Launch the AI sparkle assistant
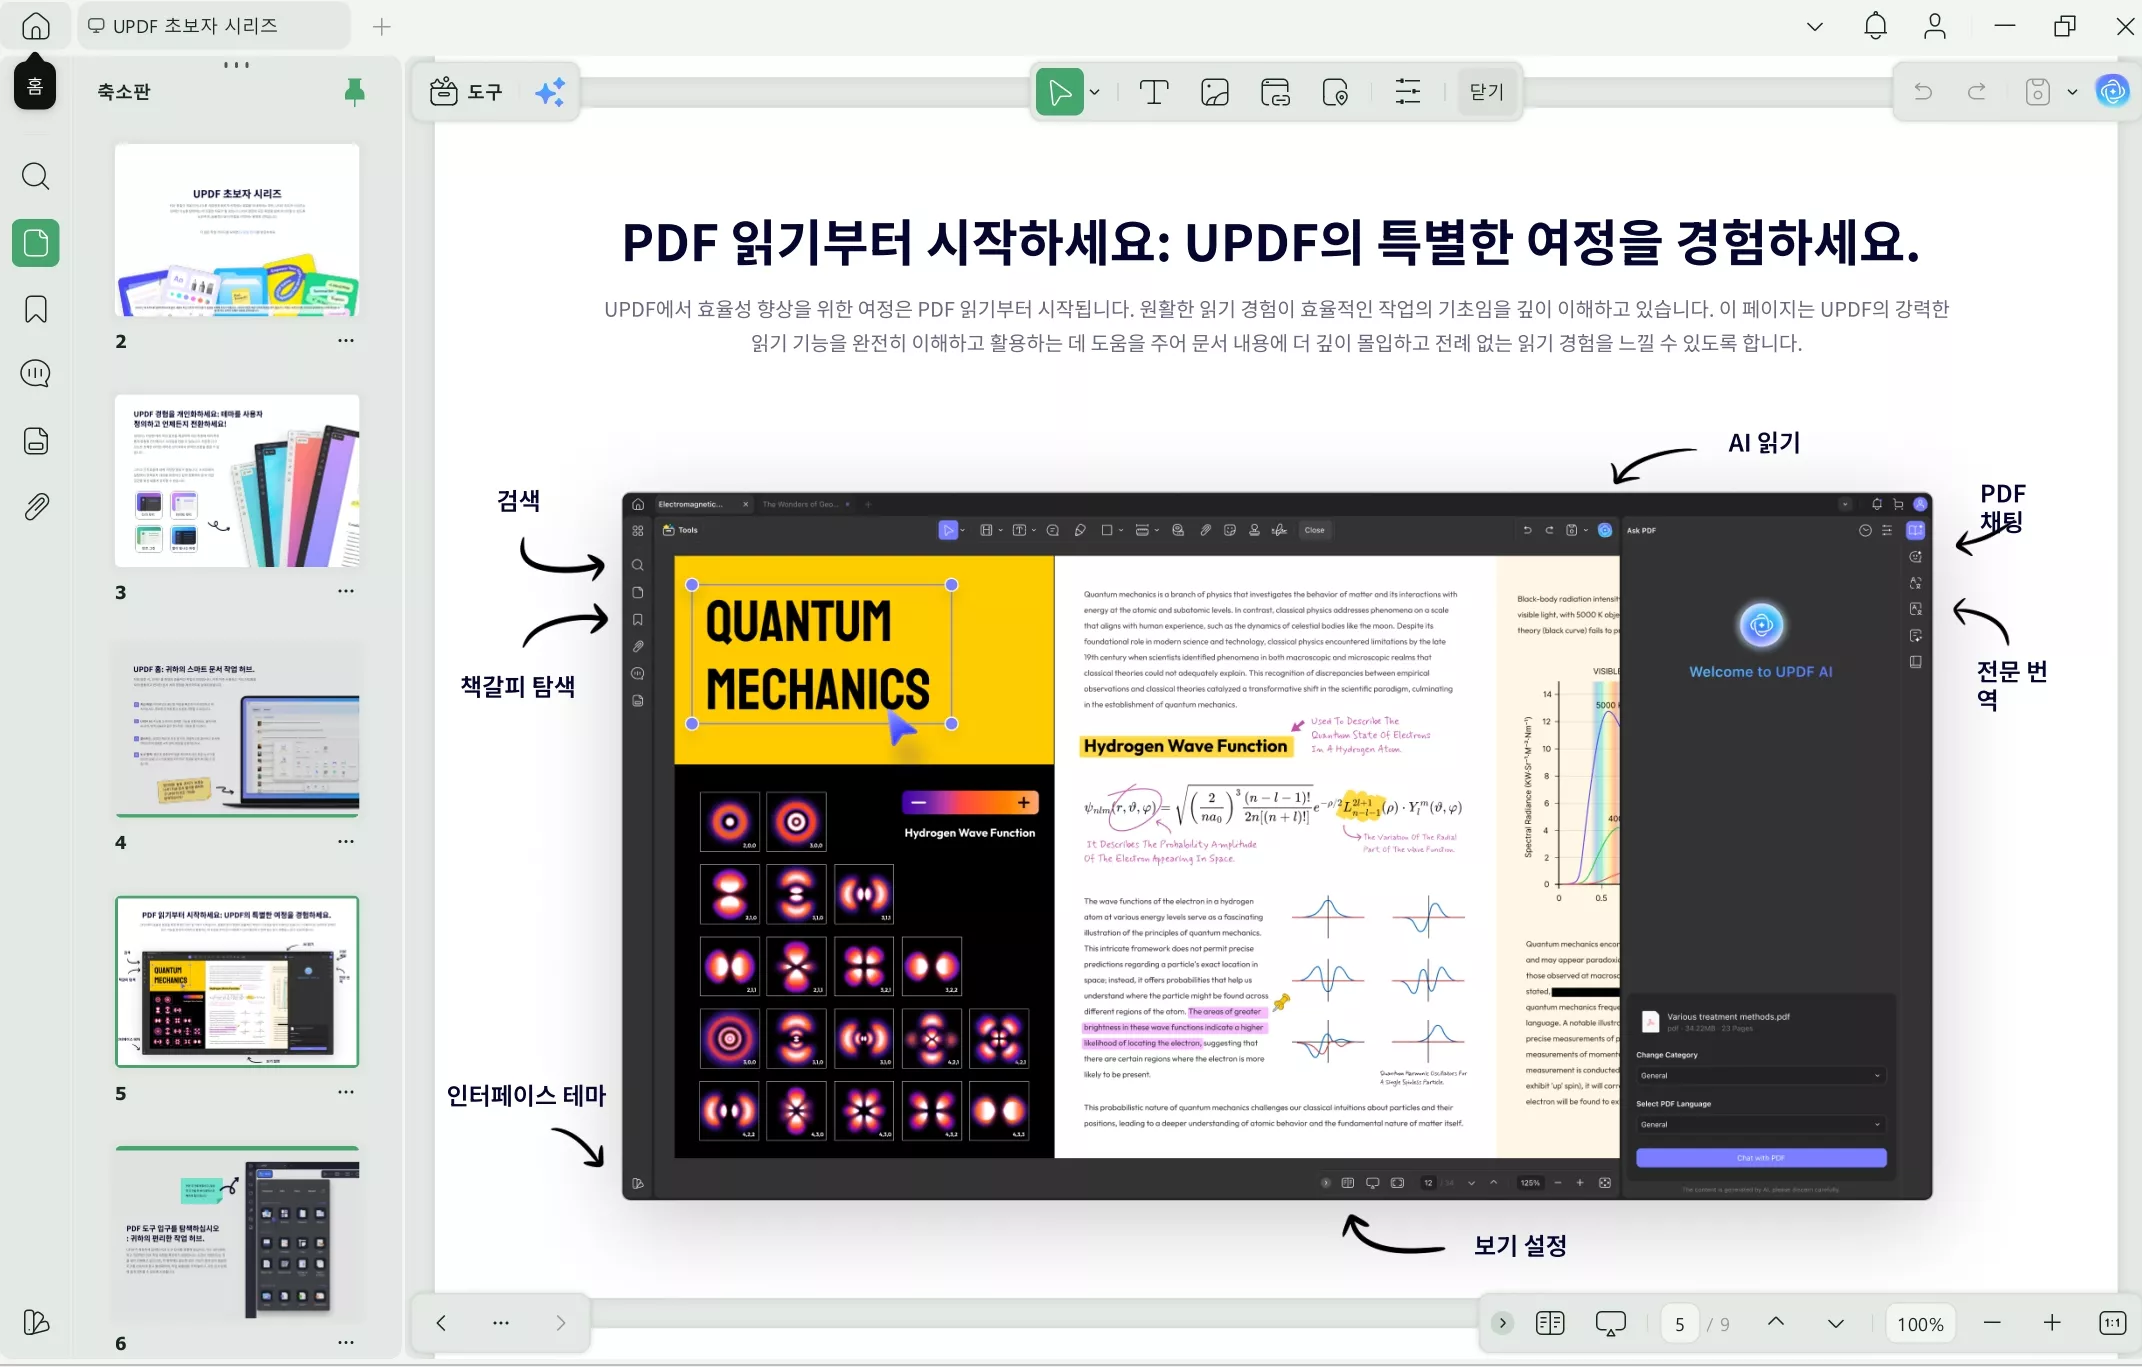The width and height of the screenshot is (2142, 1367). 550,92
